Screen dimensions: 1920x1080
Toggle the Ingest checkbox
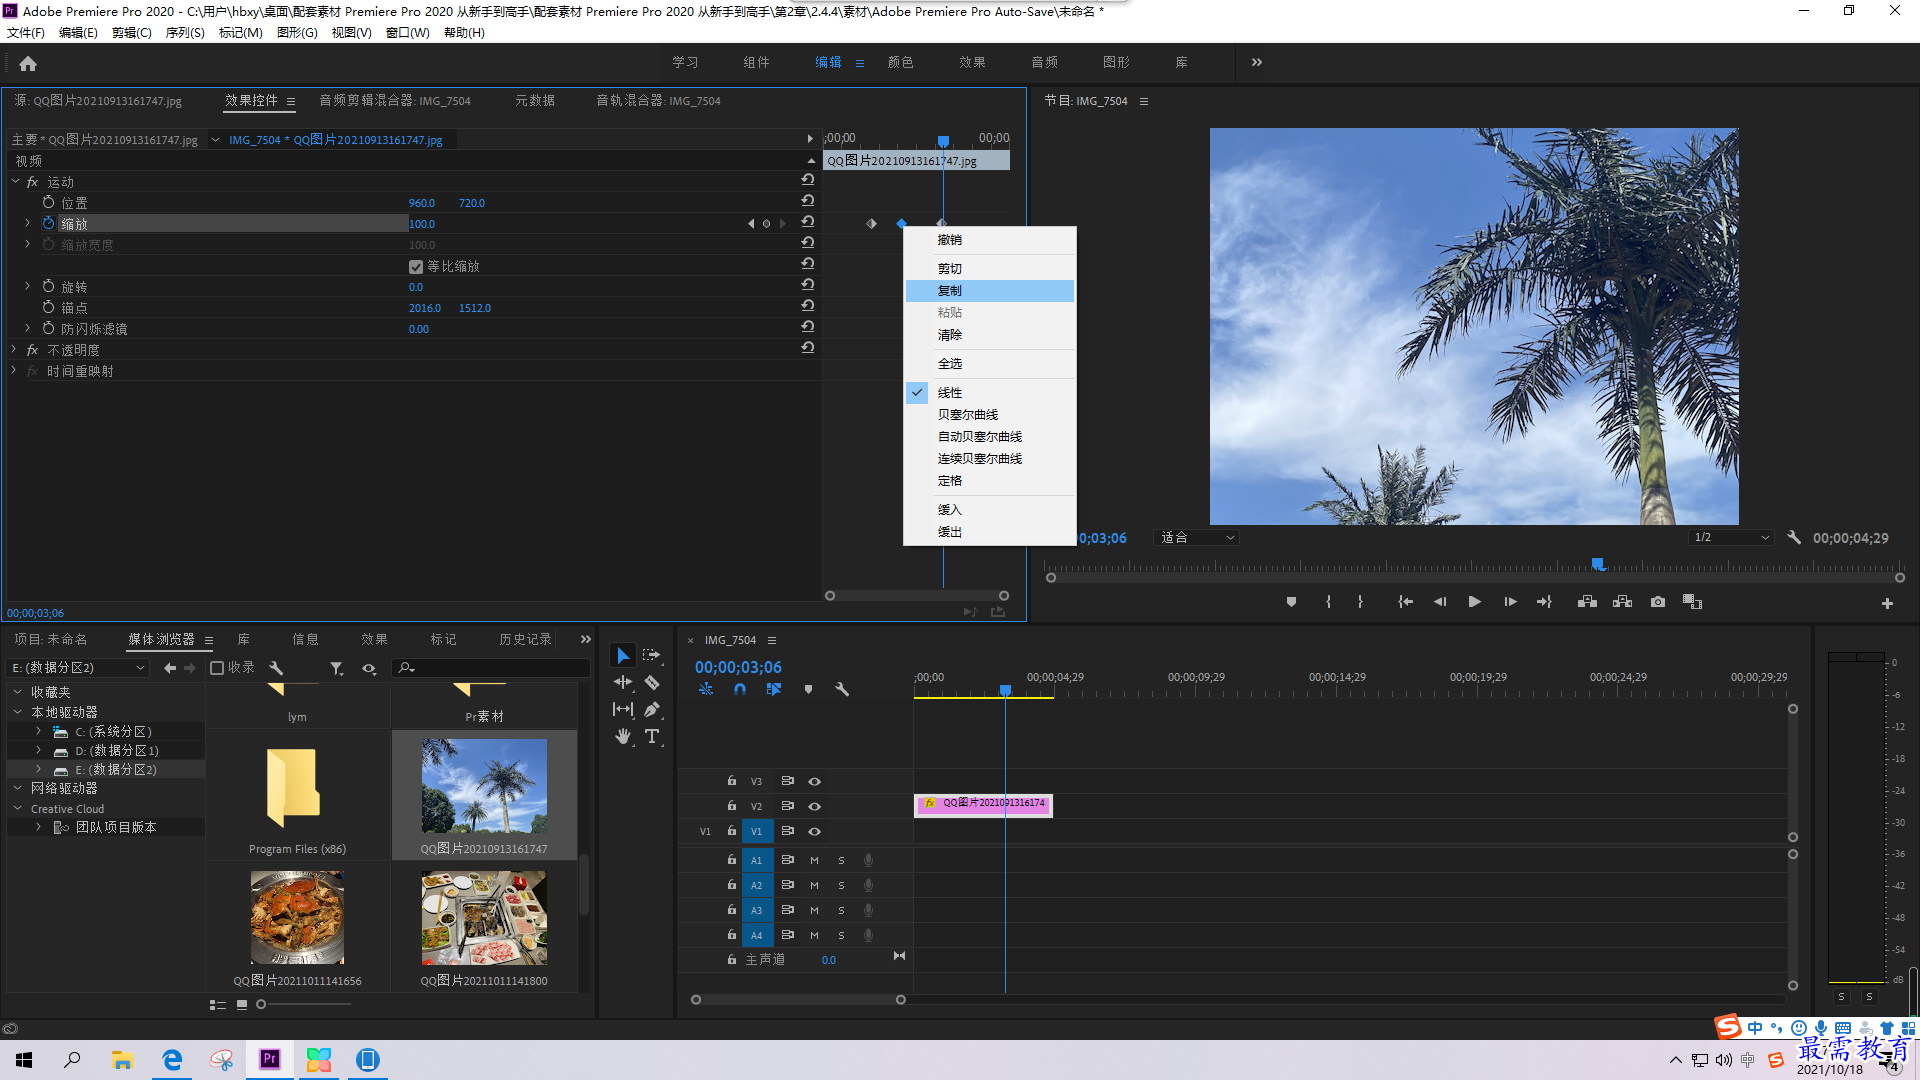[x=217, y=668]
